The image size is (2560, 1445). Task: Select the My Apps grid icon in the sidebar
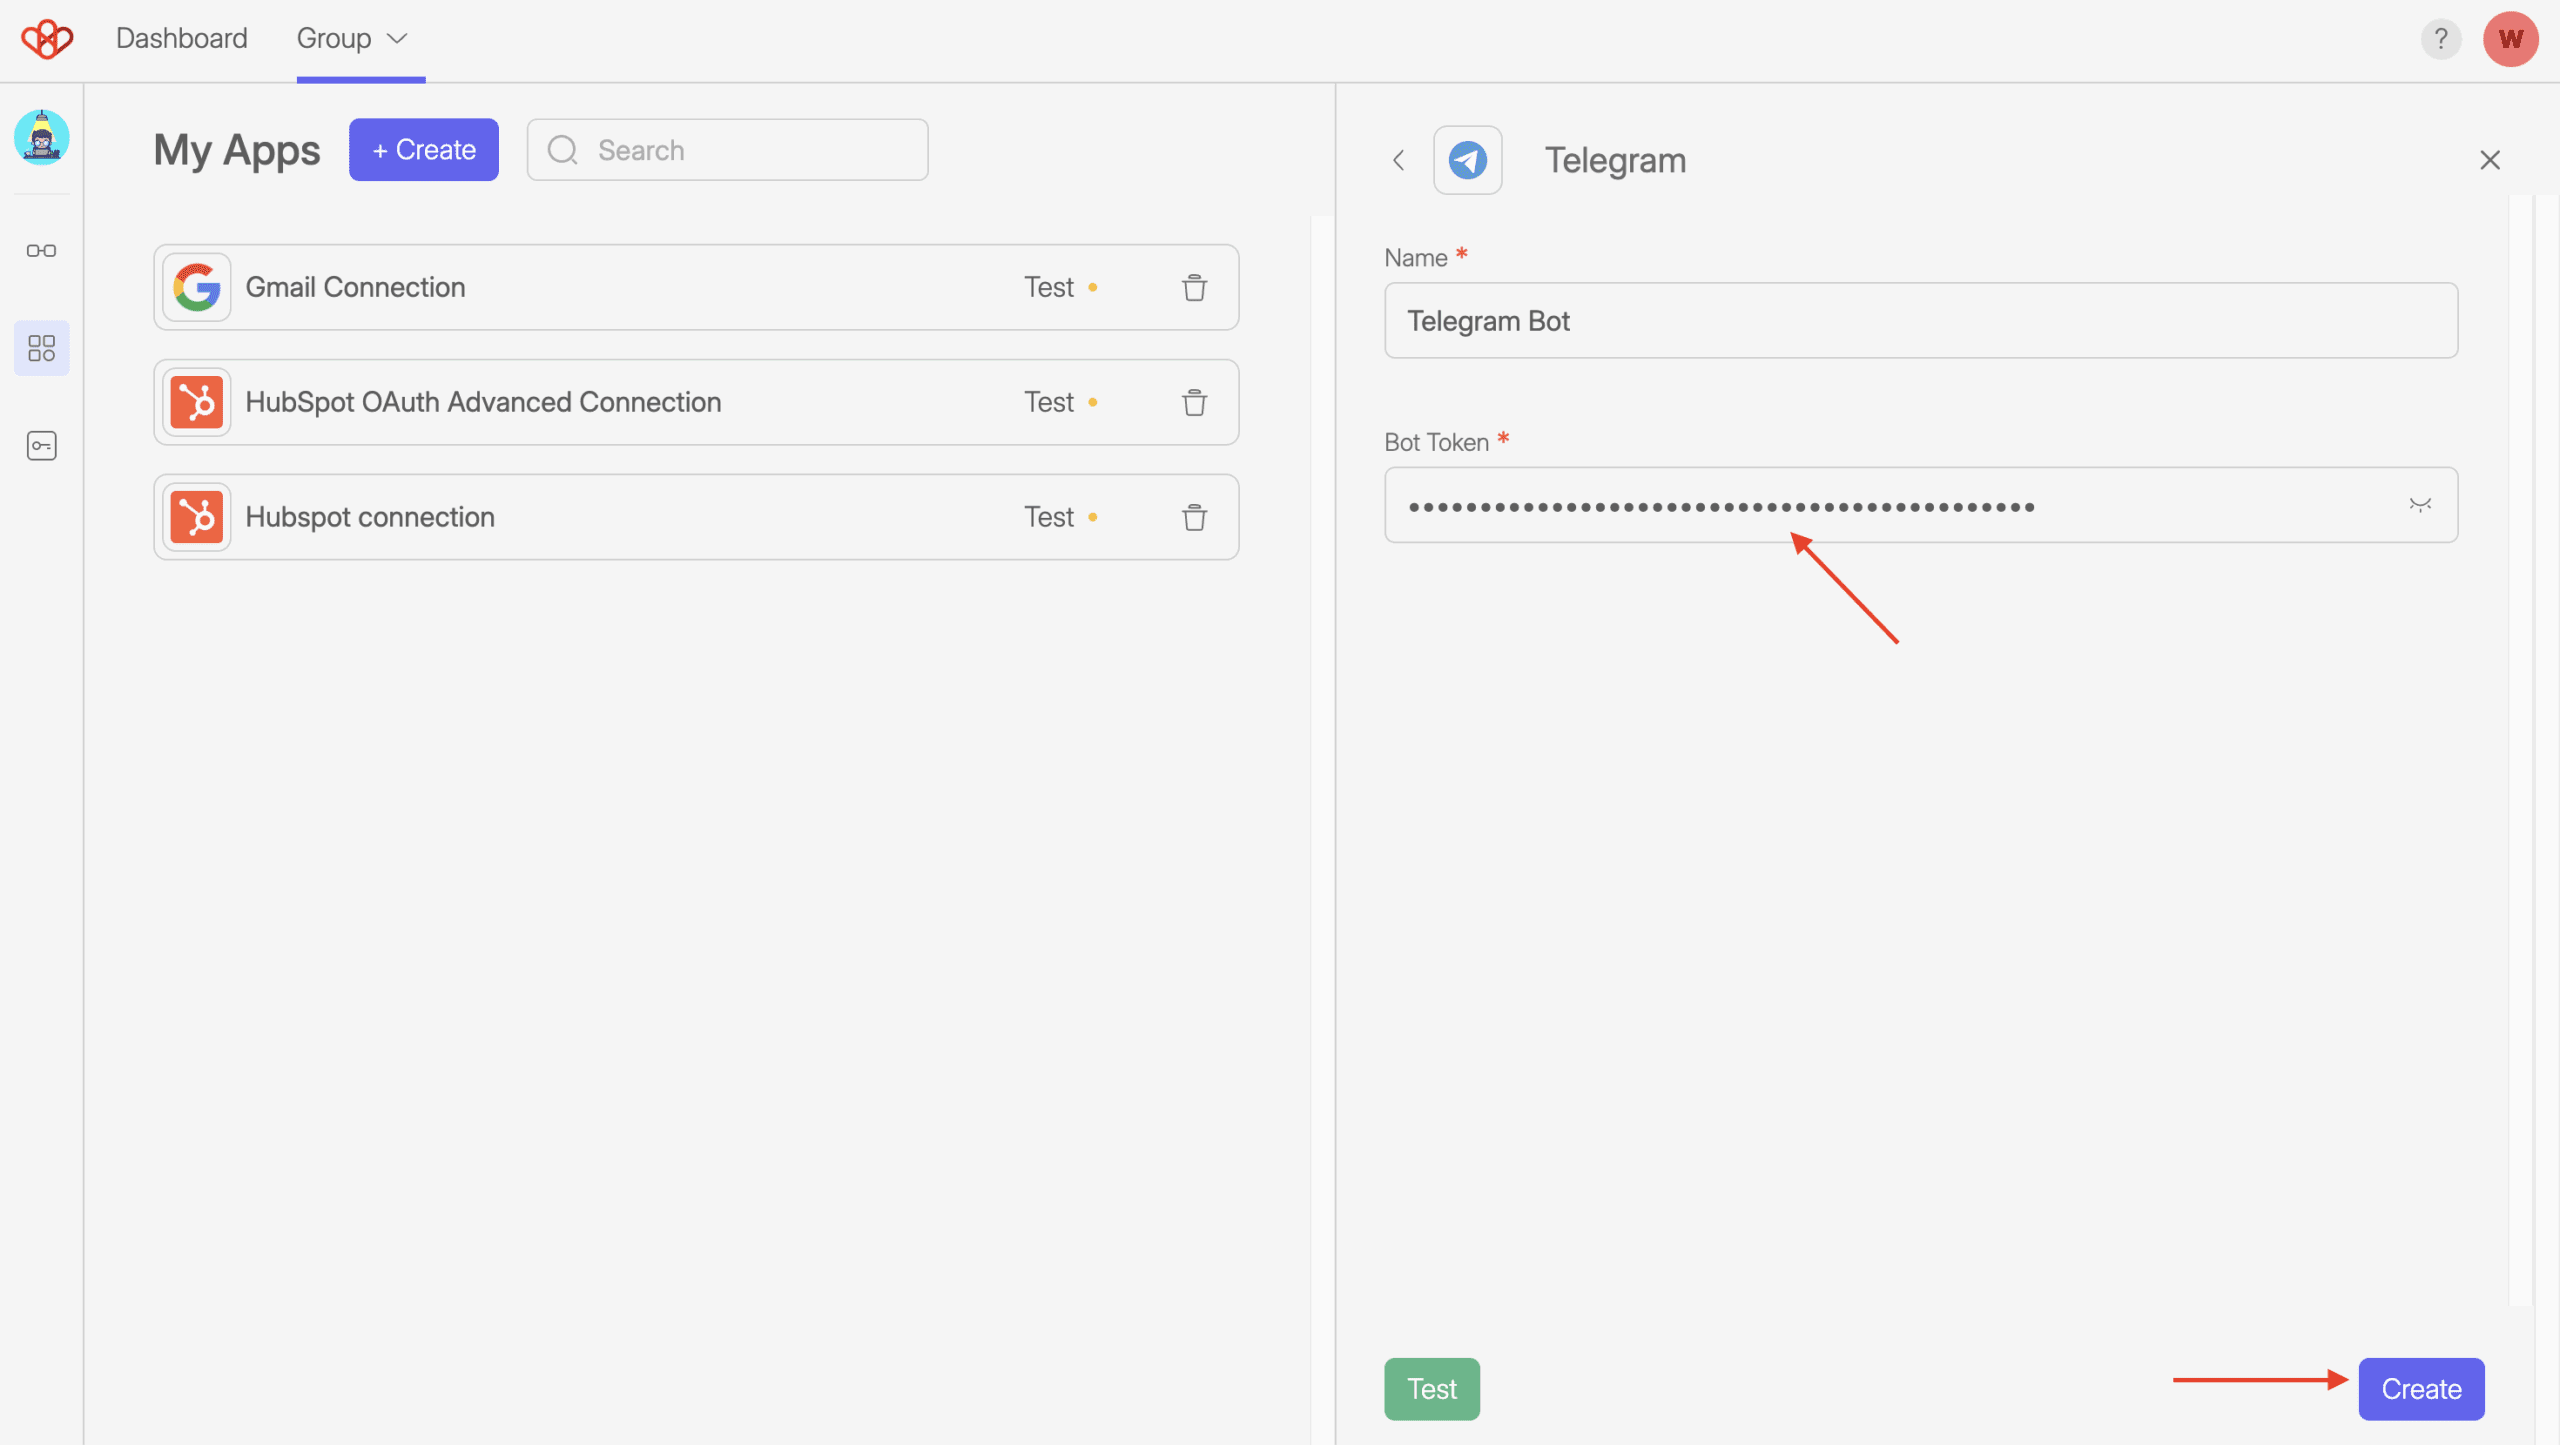point(41,348)
